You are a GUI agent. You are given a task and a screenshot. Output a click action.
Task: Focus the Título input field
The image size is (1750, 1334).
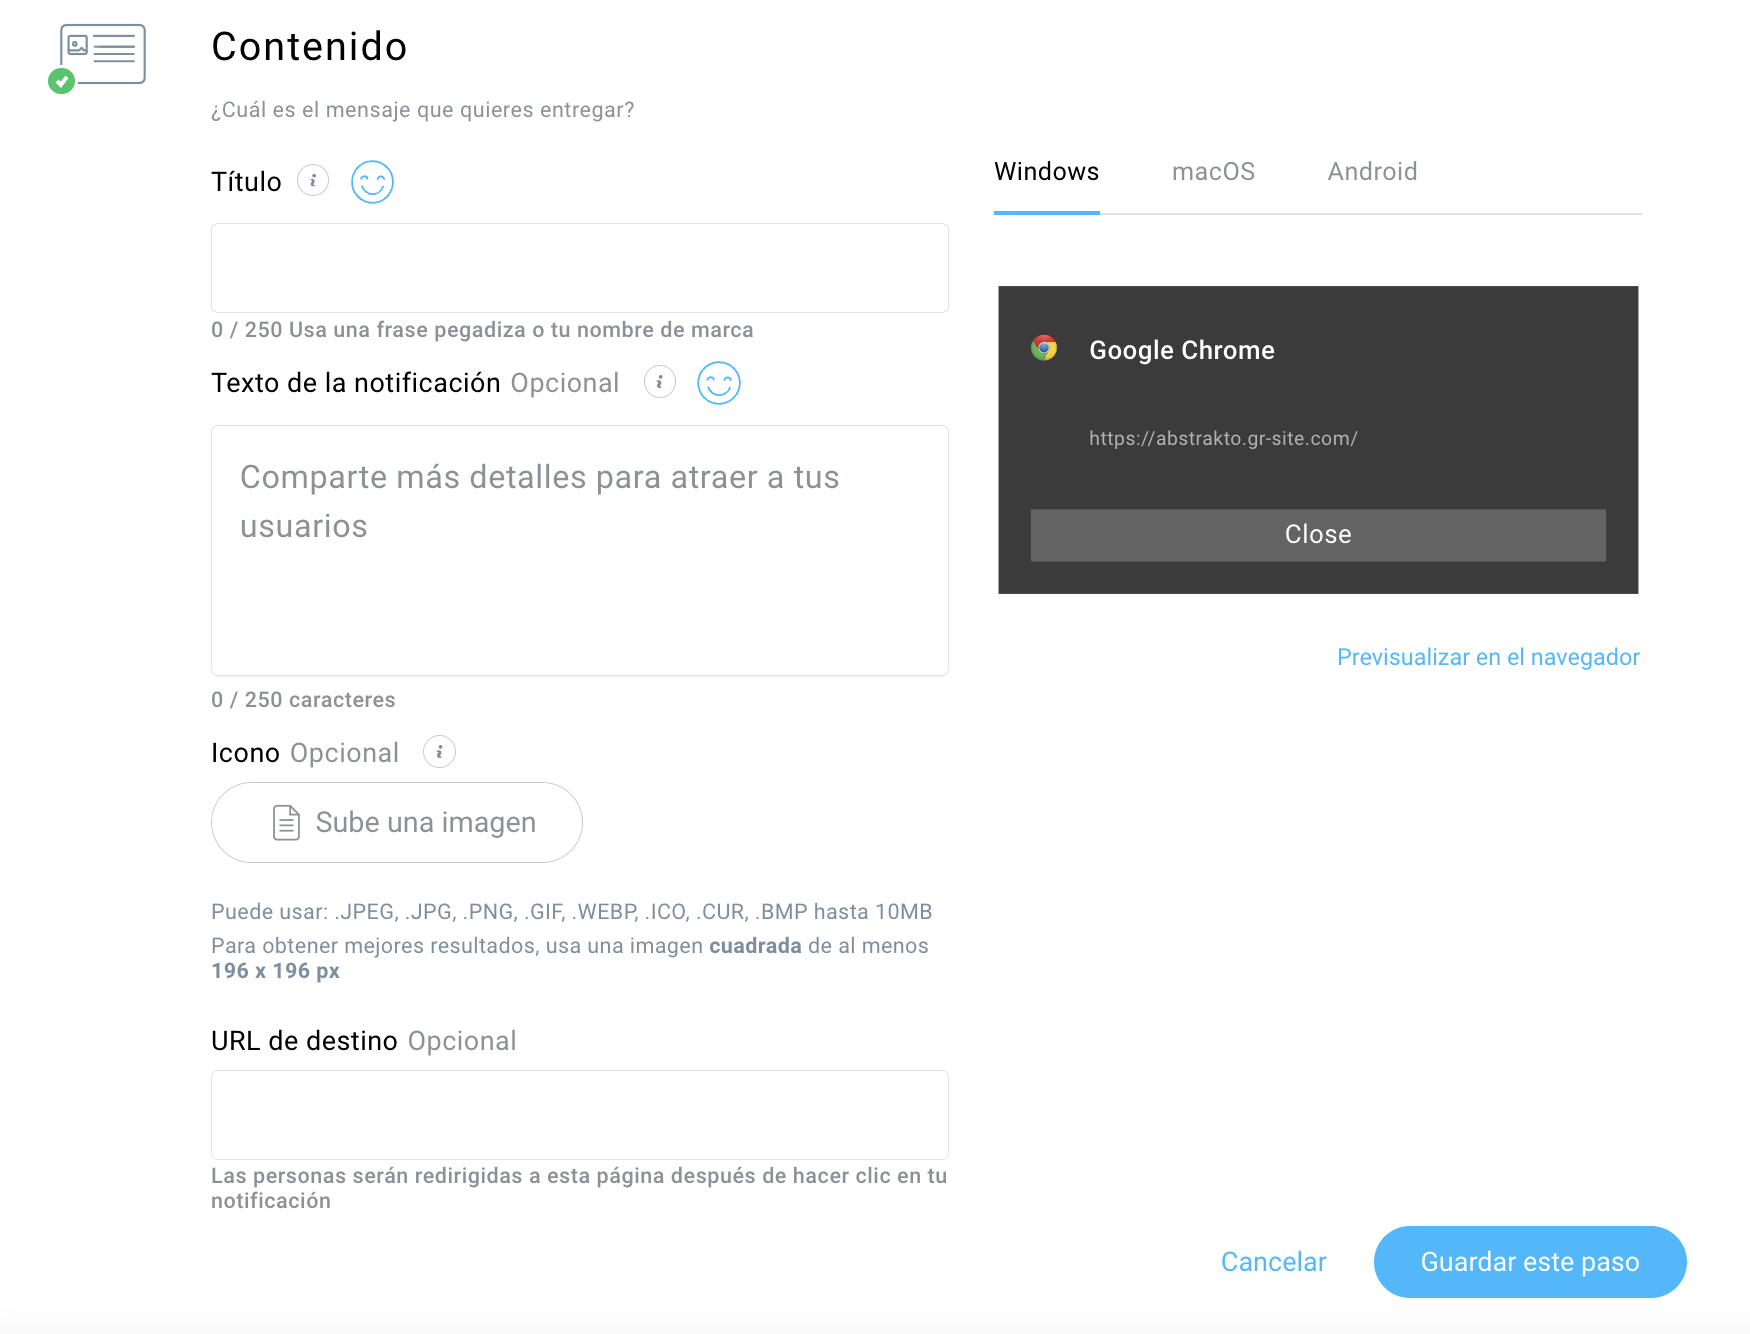(x=580, y=268)
